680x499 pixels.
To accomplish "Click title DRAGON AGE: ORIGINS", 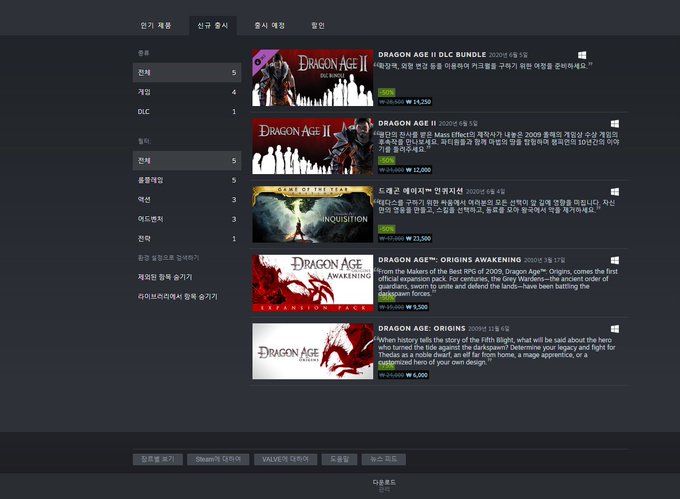I will (422, 329).
